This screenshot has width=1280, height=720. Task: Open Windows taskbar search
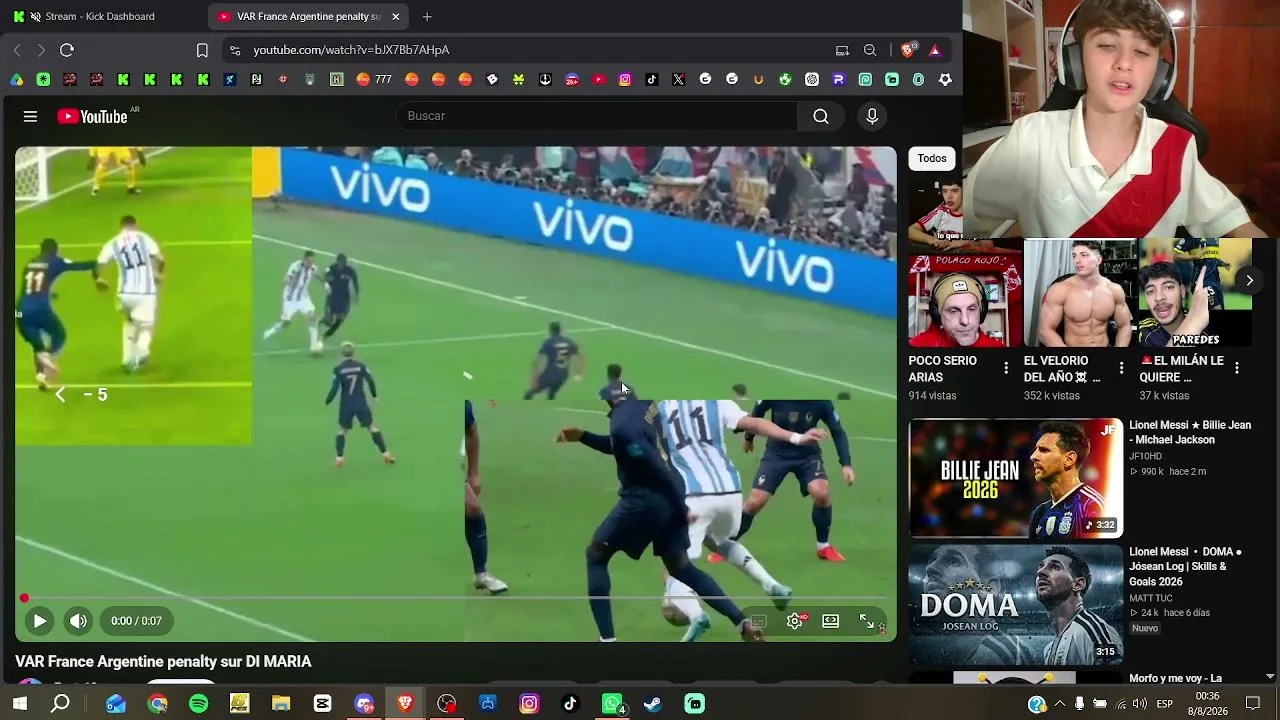pos(61,704)
